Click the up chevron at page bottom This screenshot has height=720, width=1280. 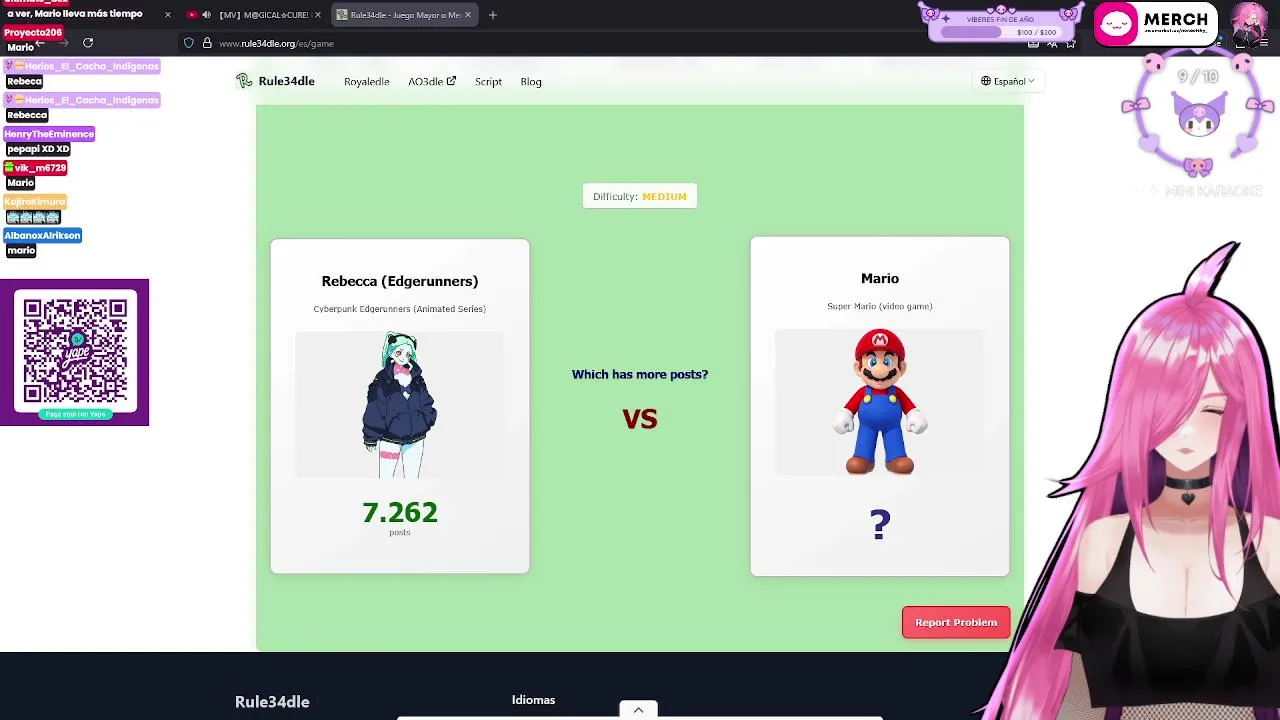tap(638, 710)
